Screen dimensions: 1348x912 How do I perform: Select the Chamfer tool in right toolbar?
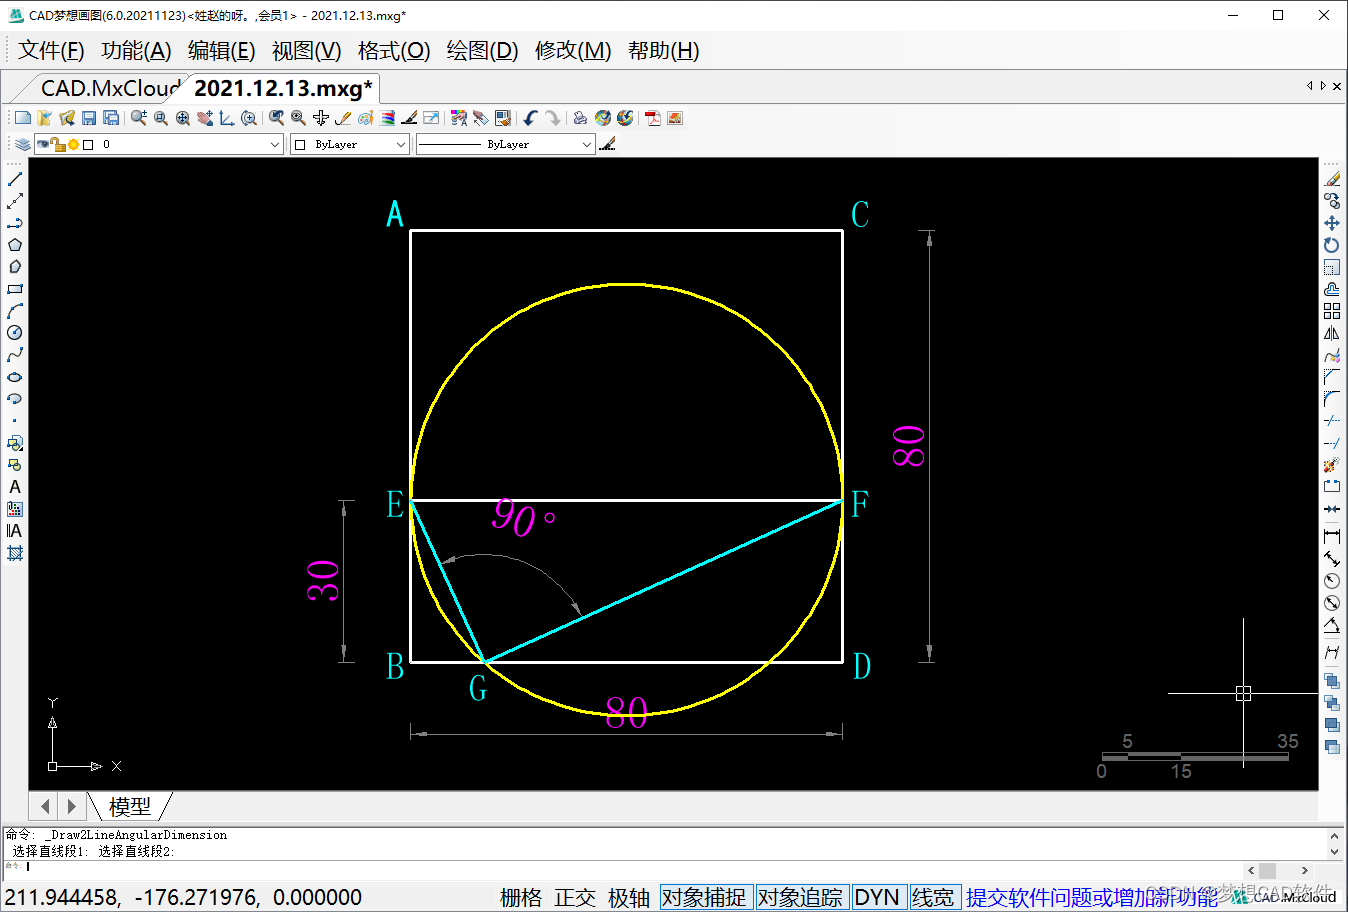coord(1332,377)
